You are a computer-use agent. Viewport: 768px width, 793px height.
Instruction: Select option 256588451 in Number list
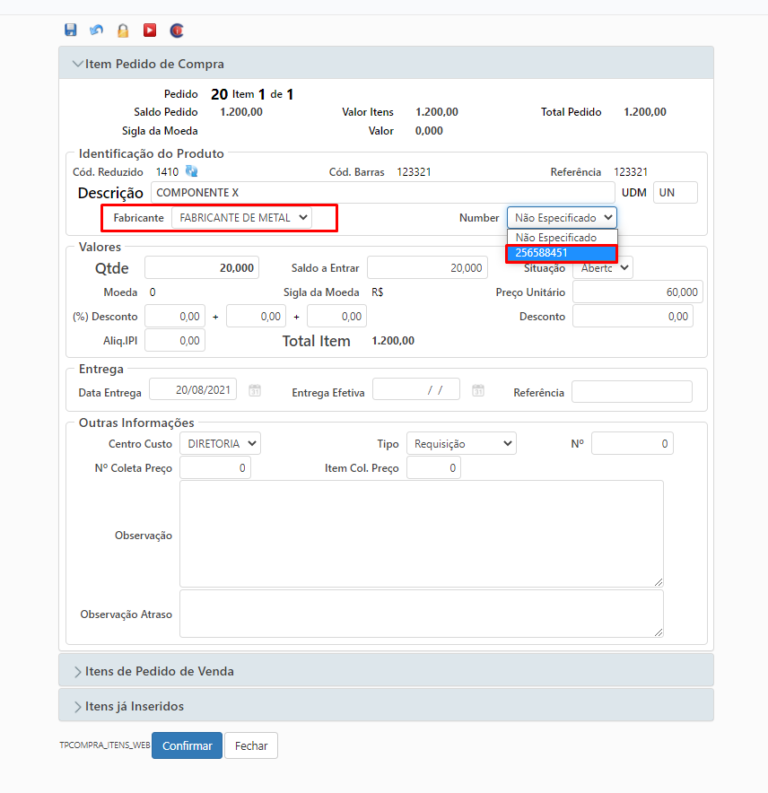click(x=561, y=253)
